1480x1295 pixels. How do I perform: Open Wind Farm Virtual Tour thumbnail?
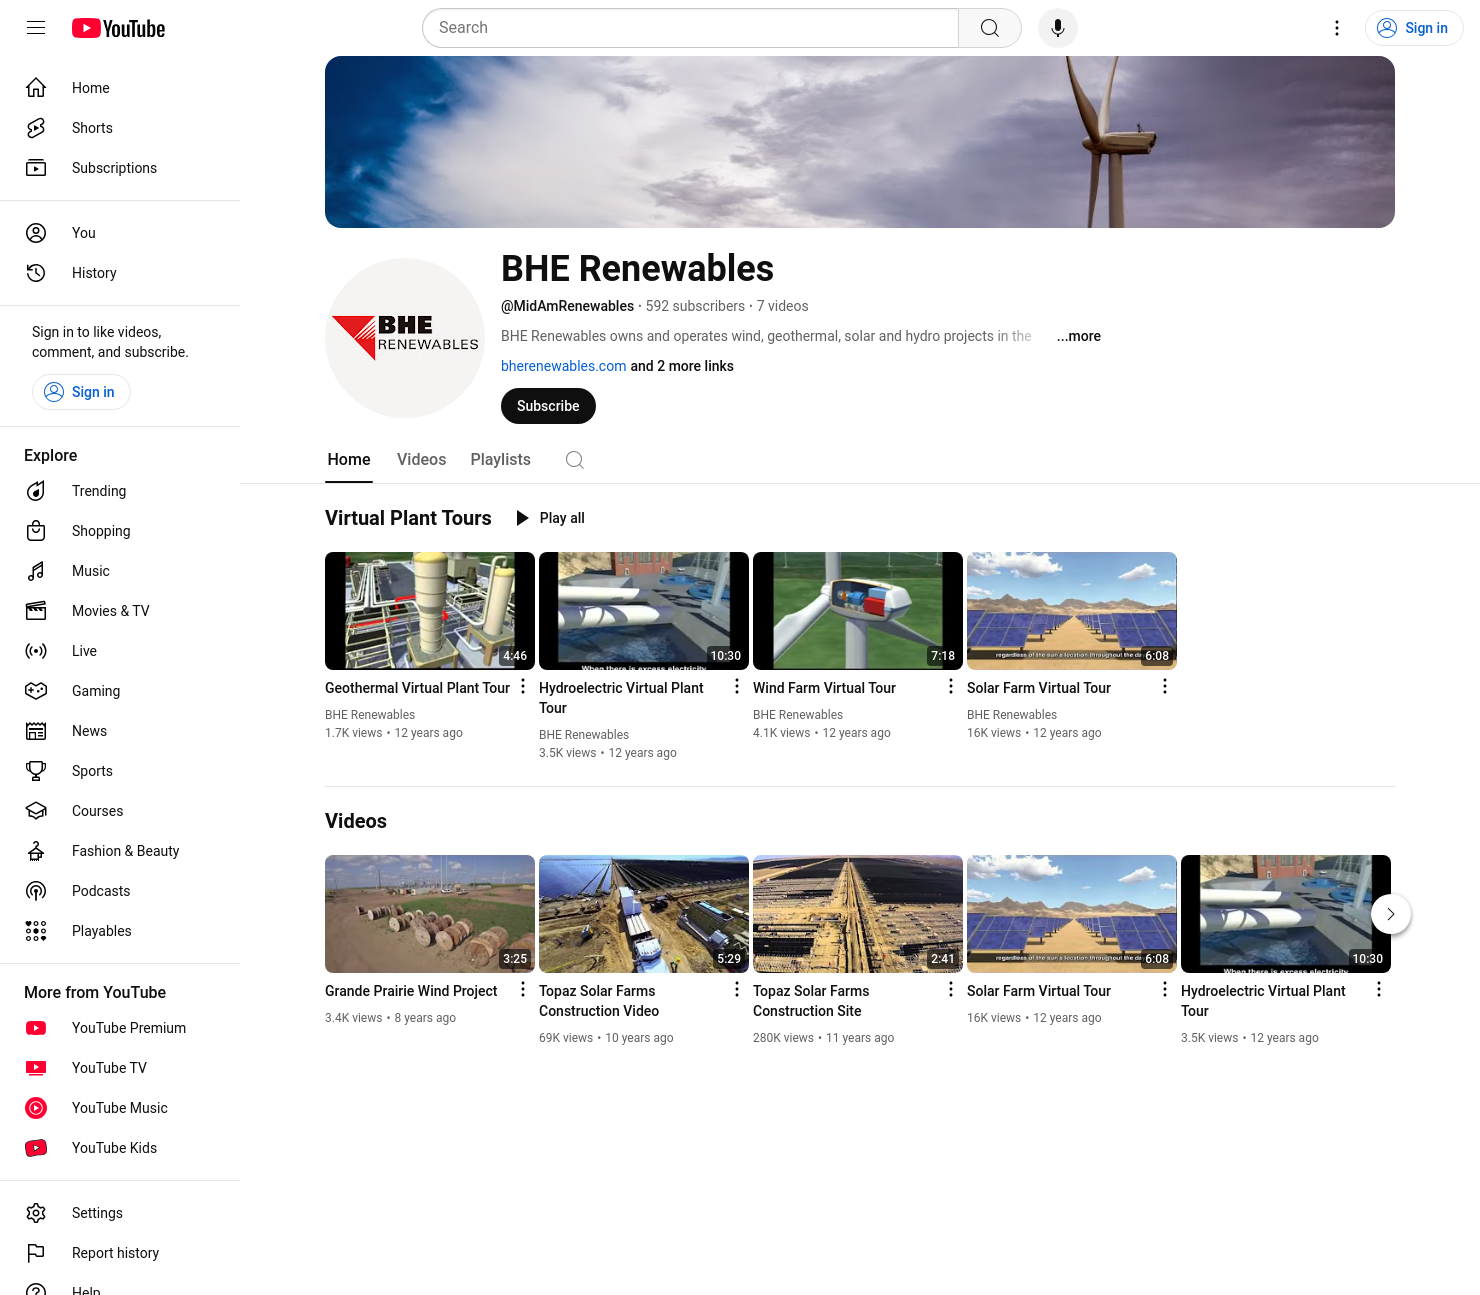click(858, 611)
